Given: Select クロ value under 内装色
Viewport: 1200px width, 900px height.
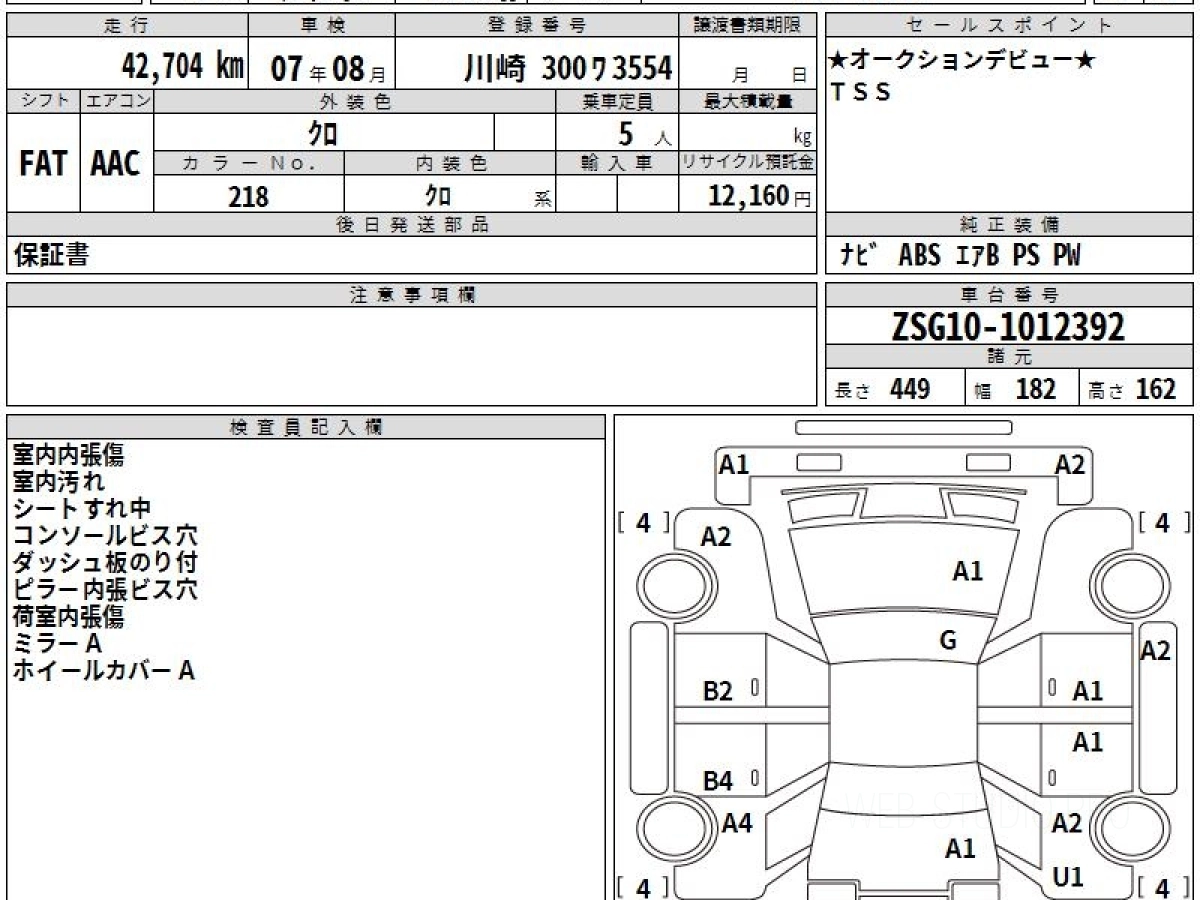Looking at the screenshot, I should [x=437, y=195].
